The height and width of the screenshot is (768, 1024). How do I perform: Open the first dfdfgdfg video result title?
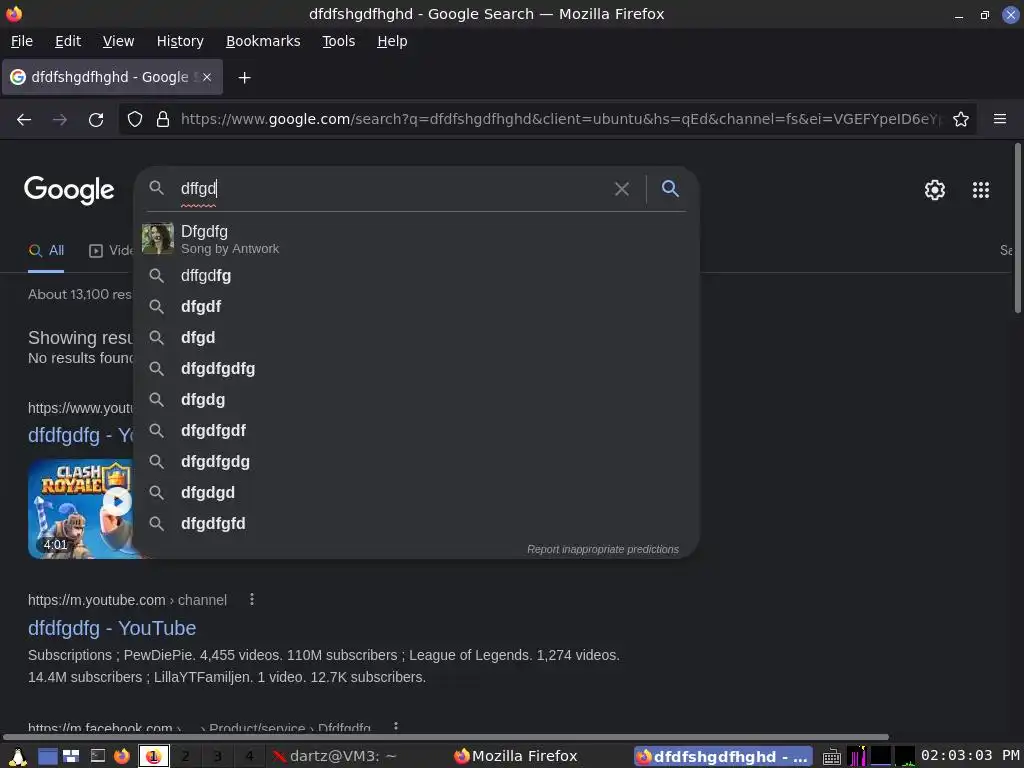click(80, 435)
